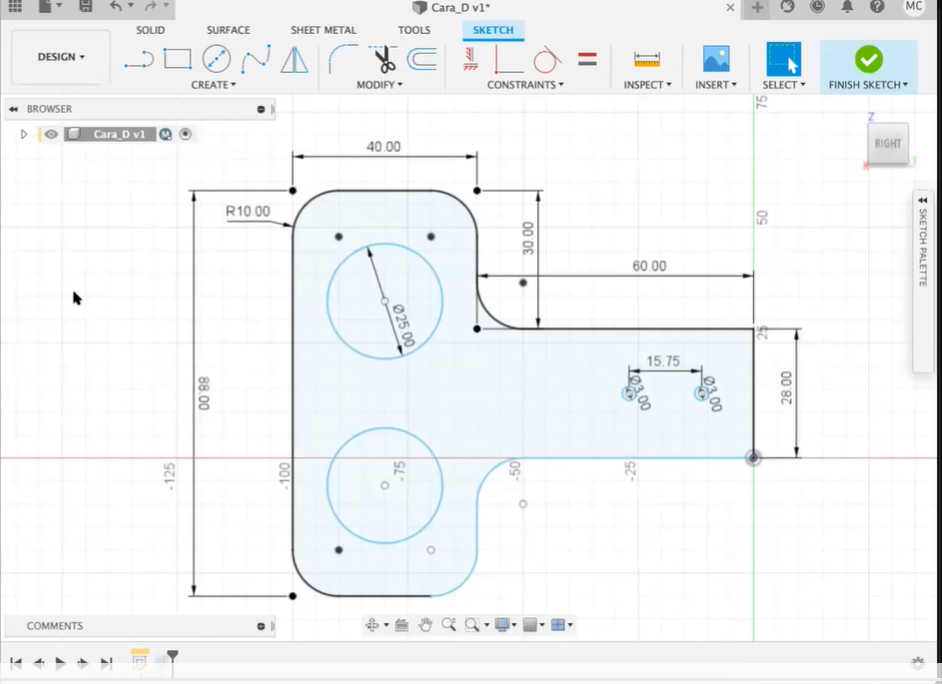The image size is (942, 684).
Task: Switch to the SURFACE tab
Action: tap(228, 30)
